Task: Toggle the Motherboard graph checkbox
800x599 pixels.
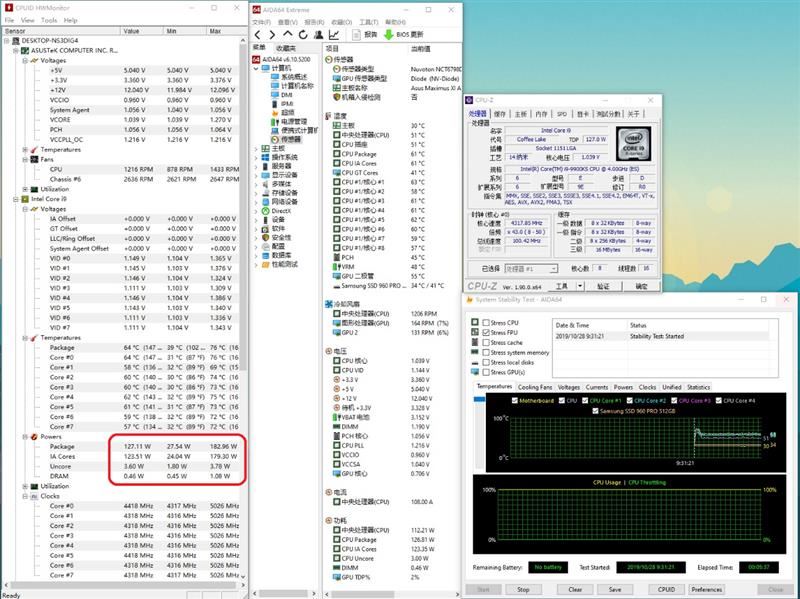Action: 515,401
